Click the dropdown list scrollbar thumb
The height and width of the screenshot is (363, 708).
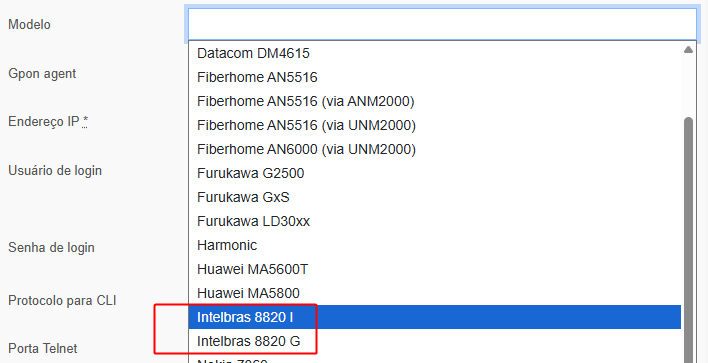coord(688,239)
